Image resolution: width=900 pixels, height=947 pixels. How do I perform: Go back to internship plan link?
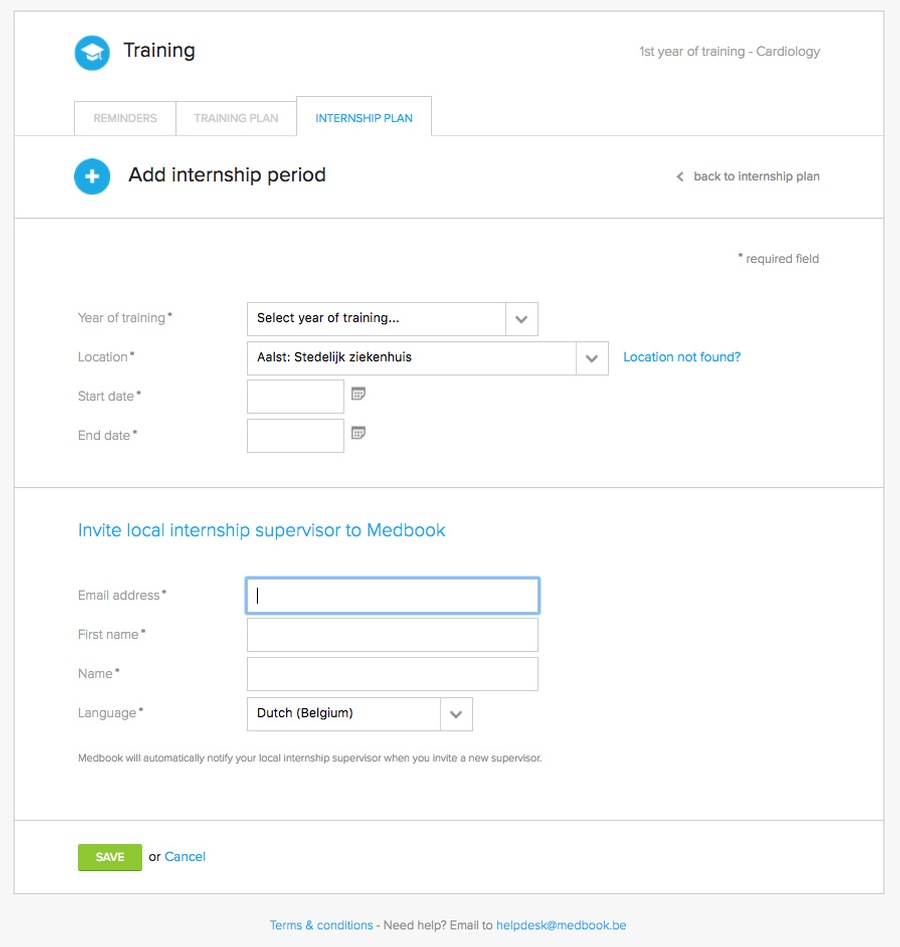756,176
